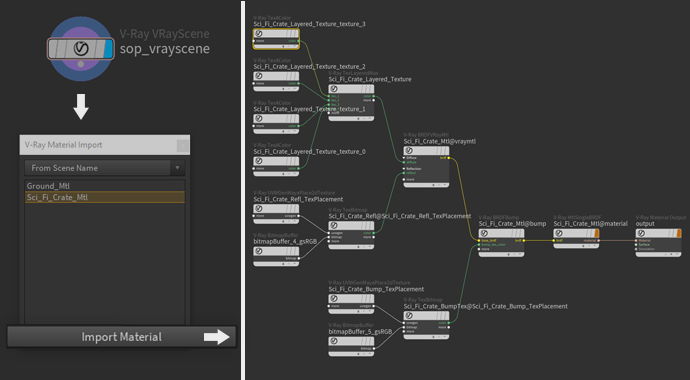The image size is (690, 380).
Task: Expand 'more' on Bump_TexPlacement node
Action: point(330,306)
